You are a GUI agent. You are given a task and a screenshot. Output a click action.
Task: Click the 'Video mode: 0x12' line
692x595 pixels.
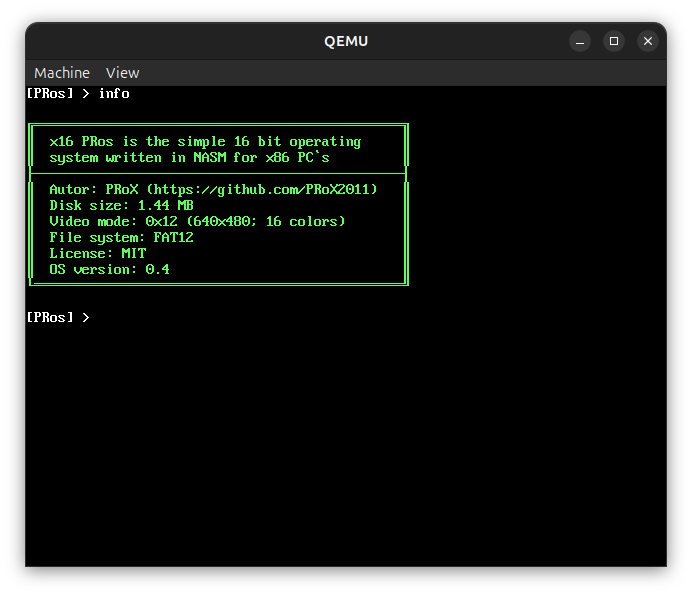(197, 221)
